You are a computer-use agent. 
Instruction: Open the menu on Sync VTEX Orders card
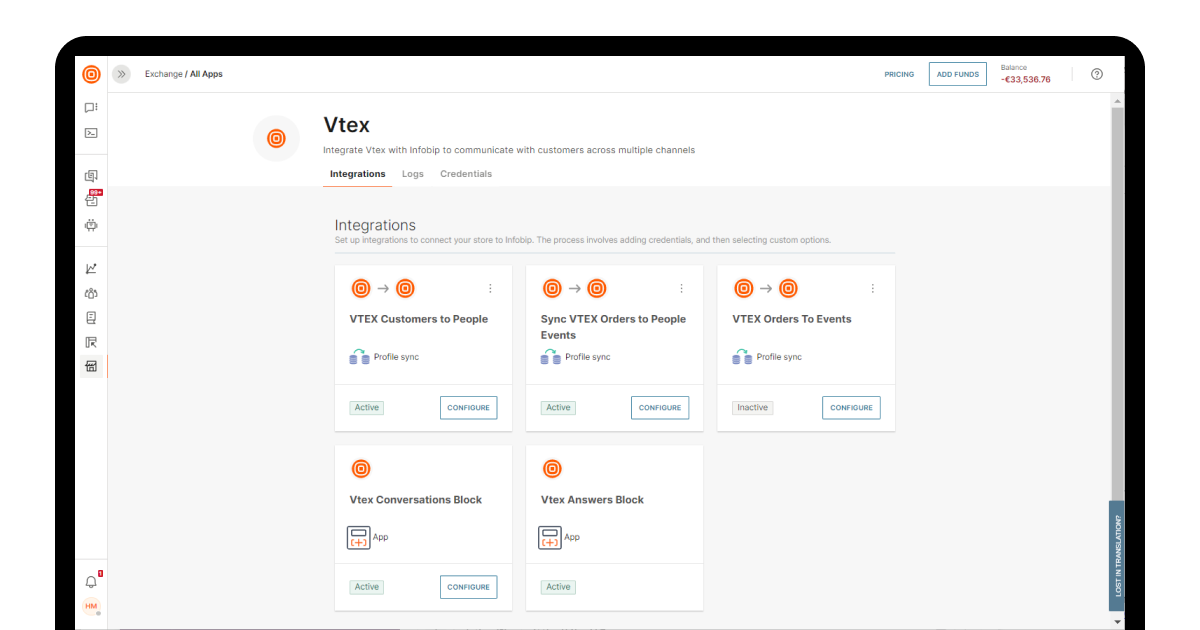(x=682, y=288)
